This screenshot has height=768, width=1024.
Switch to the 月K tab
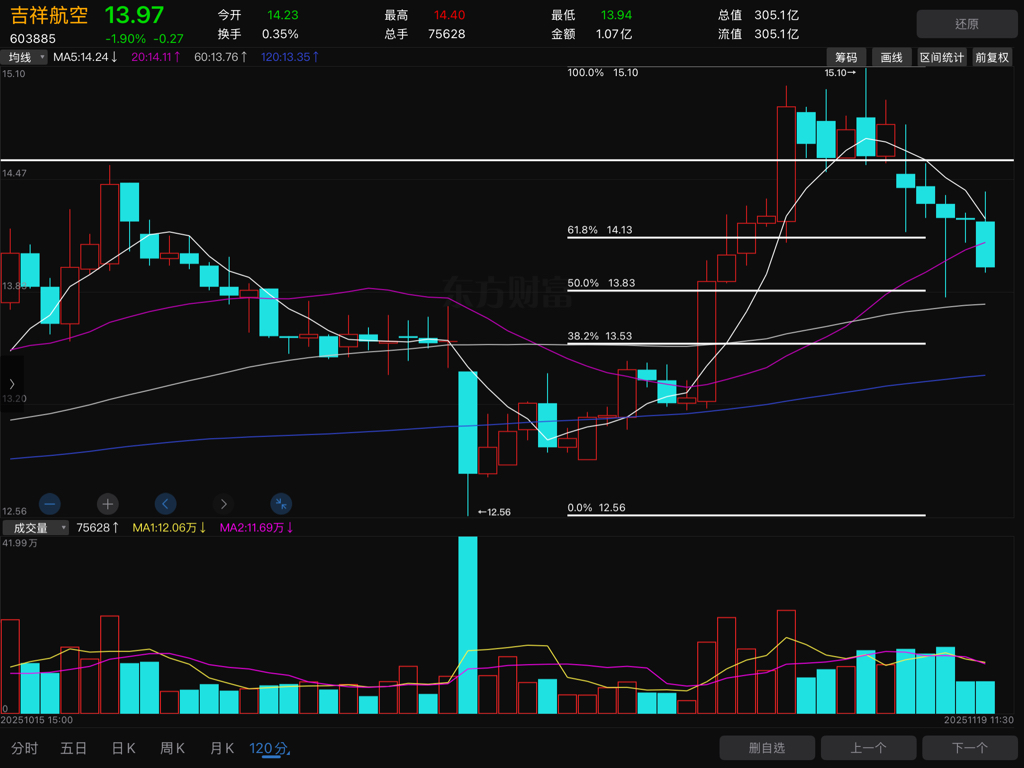point(222,748)
